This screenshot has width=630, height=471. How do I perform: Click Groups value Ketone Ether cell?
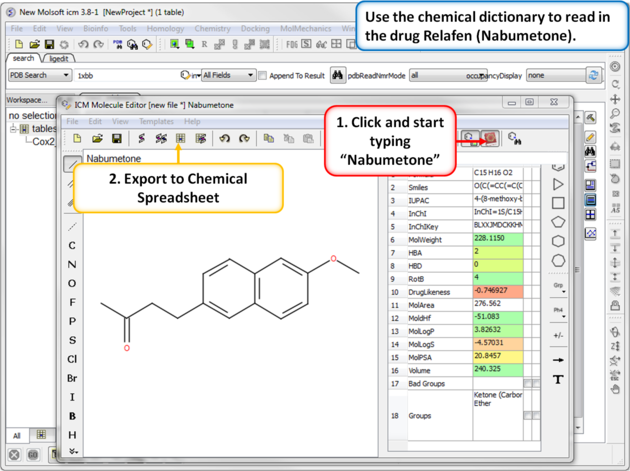point(498,415)
